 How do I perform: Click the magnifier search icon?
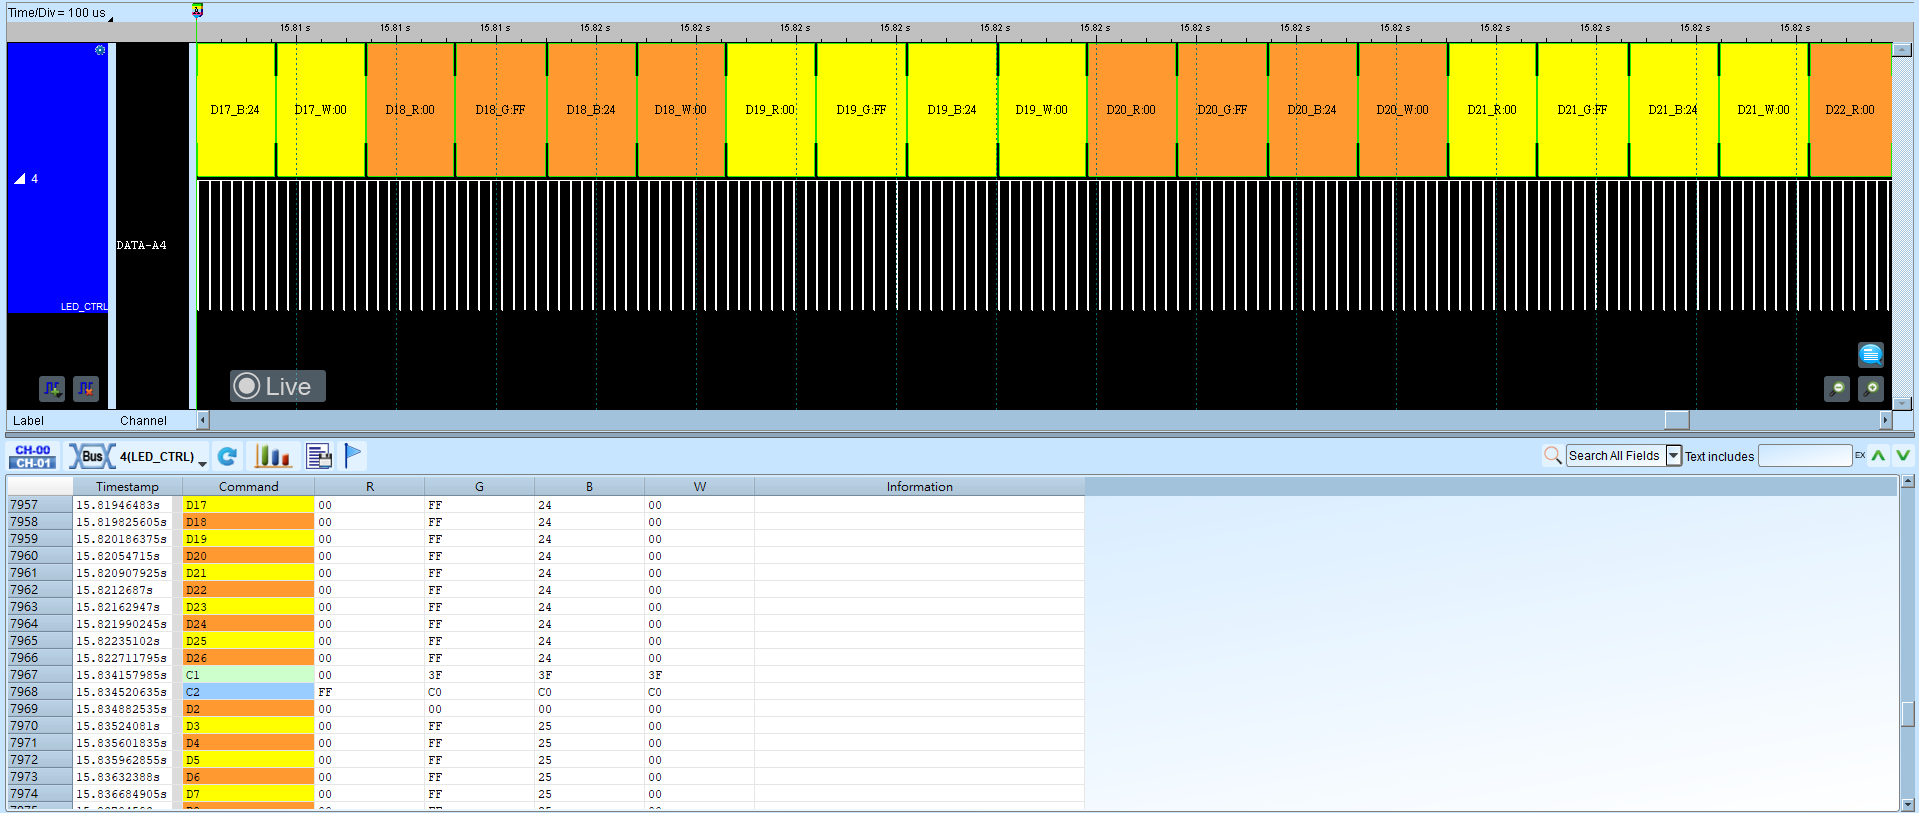click(x=1552, y=456)
